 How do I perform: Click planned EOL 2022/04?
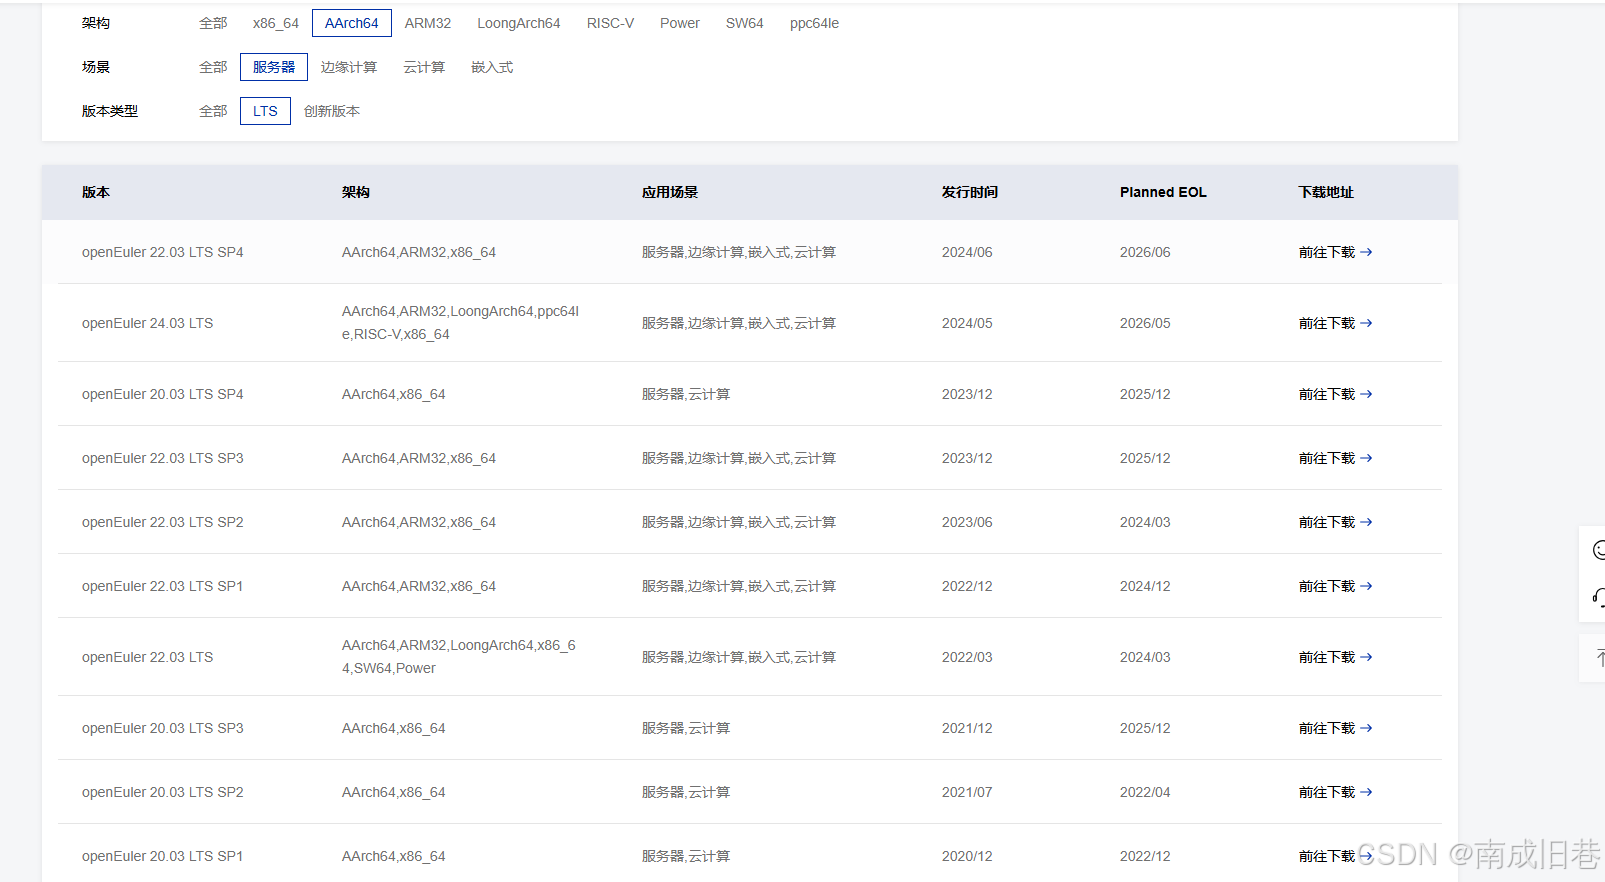pyautogui.click(x=1145, y=792)
